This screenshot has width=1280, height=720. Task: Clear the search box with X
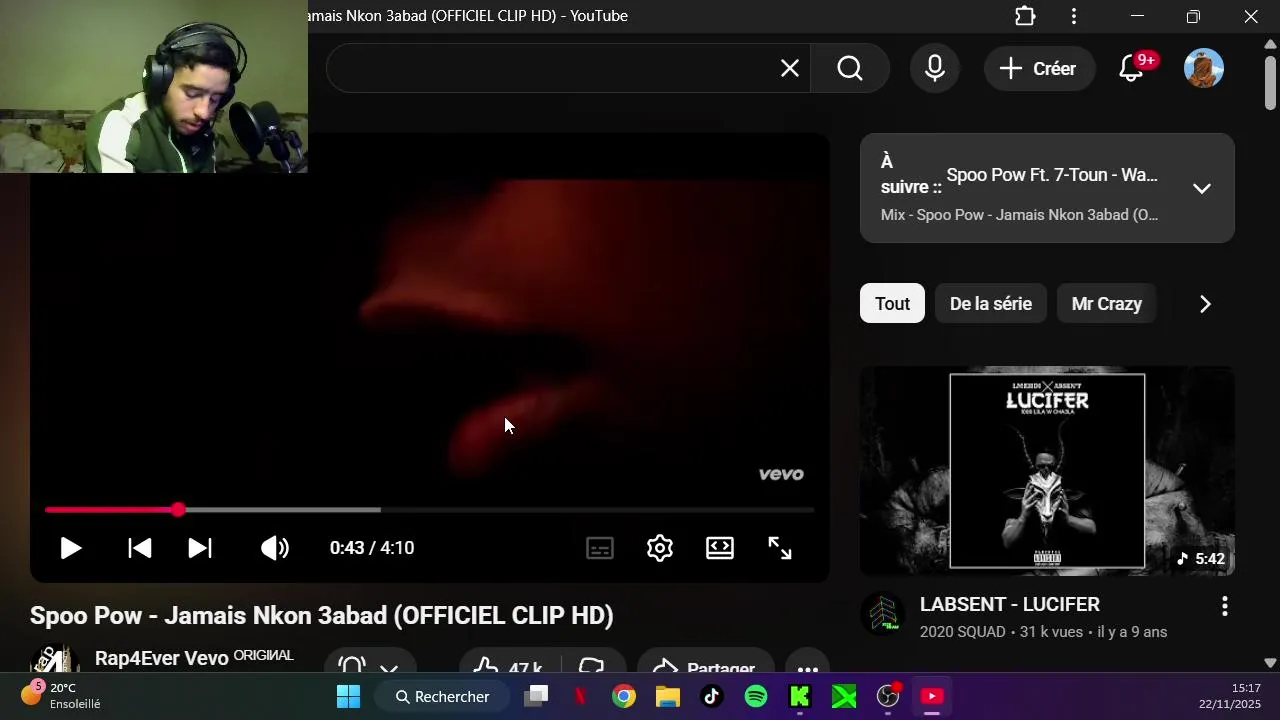790,68
